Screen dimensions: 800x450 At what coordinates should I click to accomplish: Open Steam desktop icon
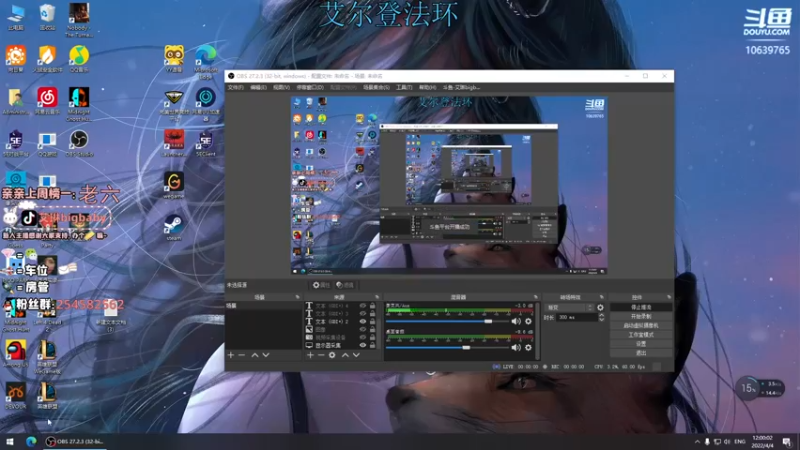(174, 227)
